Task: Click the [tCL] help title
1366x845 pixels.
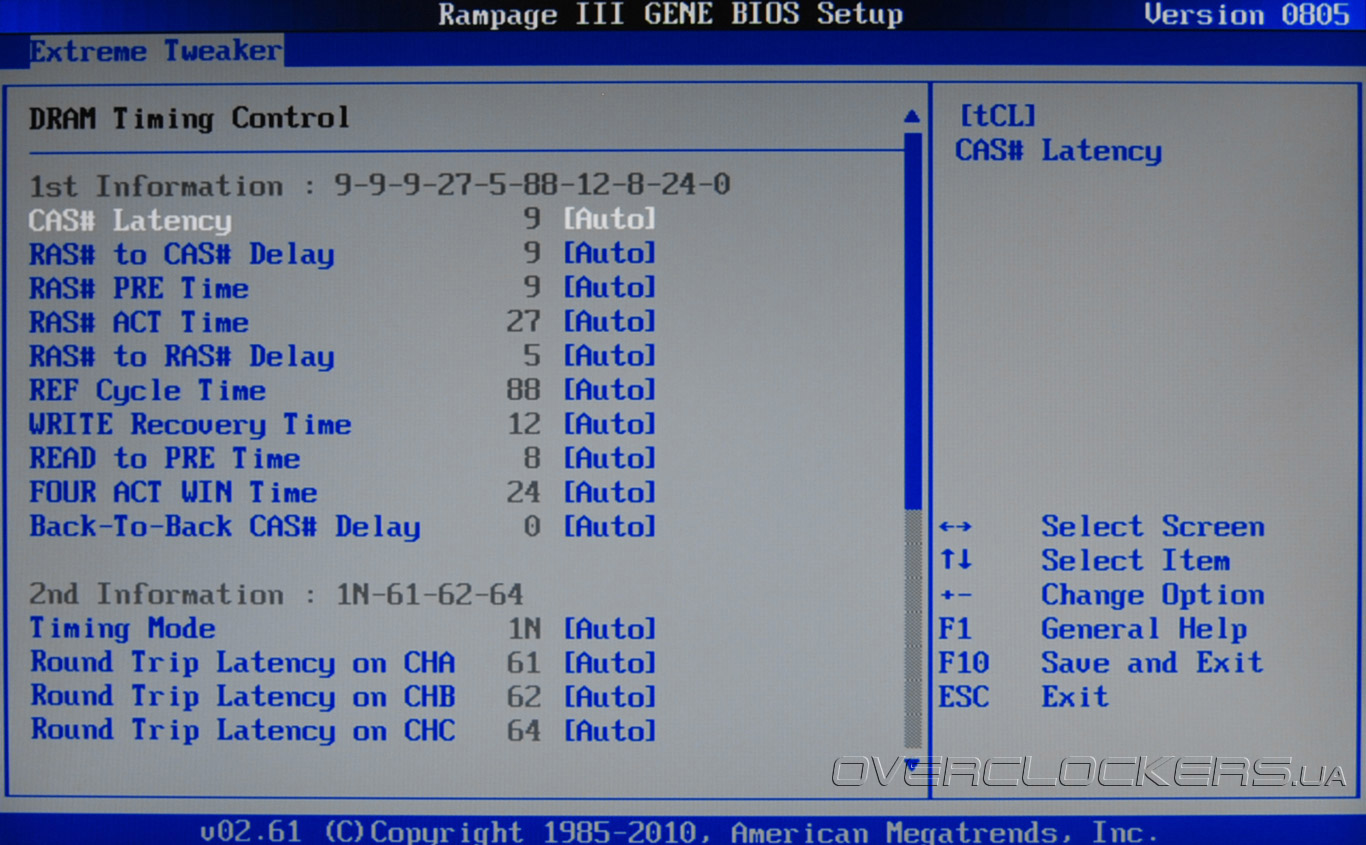Action: tap(997, 116)
